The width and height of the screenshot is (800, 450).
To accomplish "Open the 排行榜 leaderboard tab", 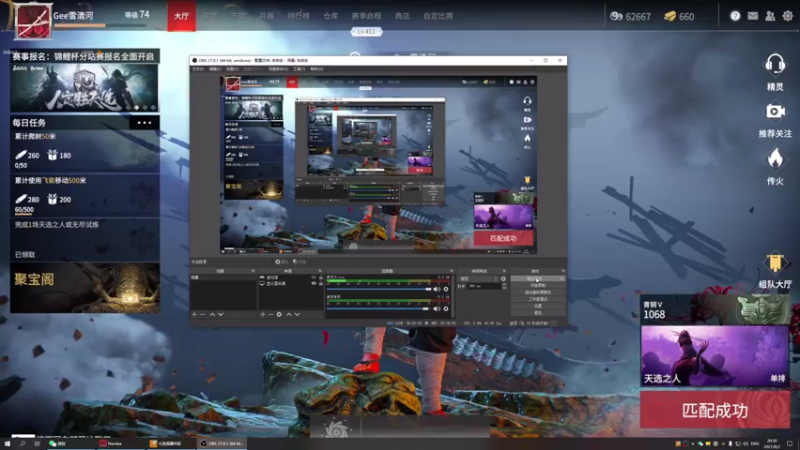I will click(x=298, y=16).
